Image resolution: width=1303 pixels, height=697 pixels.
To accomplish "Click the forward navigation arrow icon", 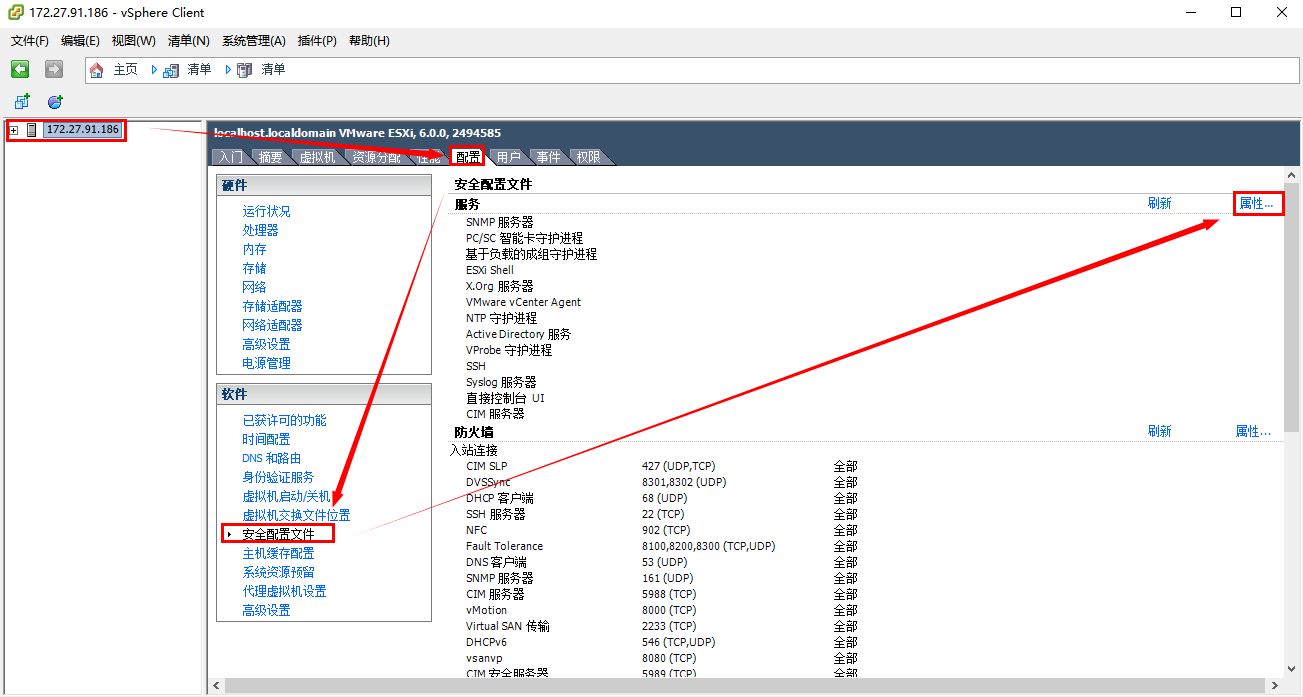I will (52, 68).
